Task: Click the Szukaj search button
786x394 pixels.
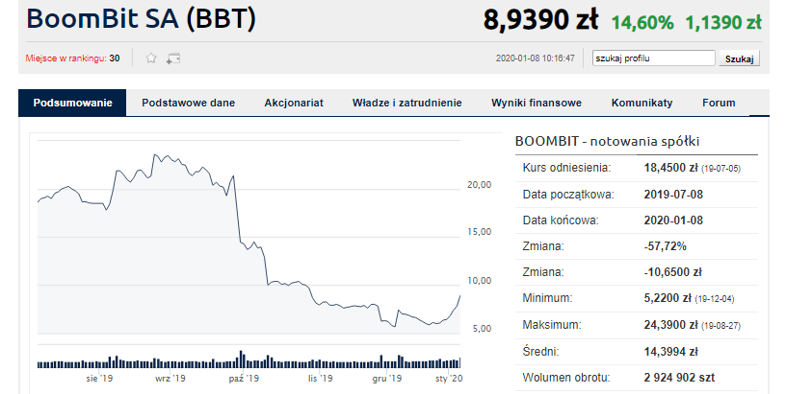Action: (x=739, y=58)
